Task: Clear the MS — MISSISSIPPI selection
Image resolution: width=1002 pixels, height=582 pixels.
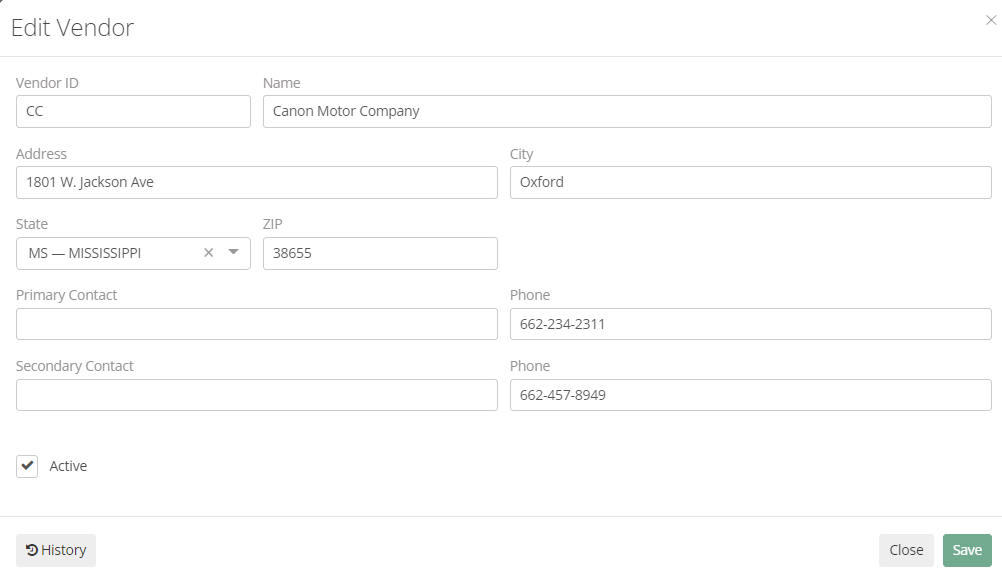Action: point(208,253)
